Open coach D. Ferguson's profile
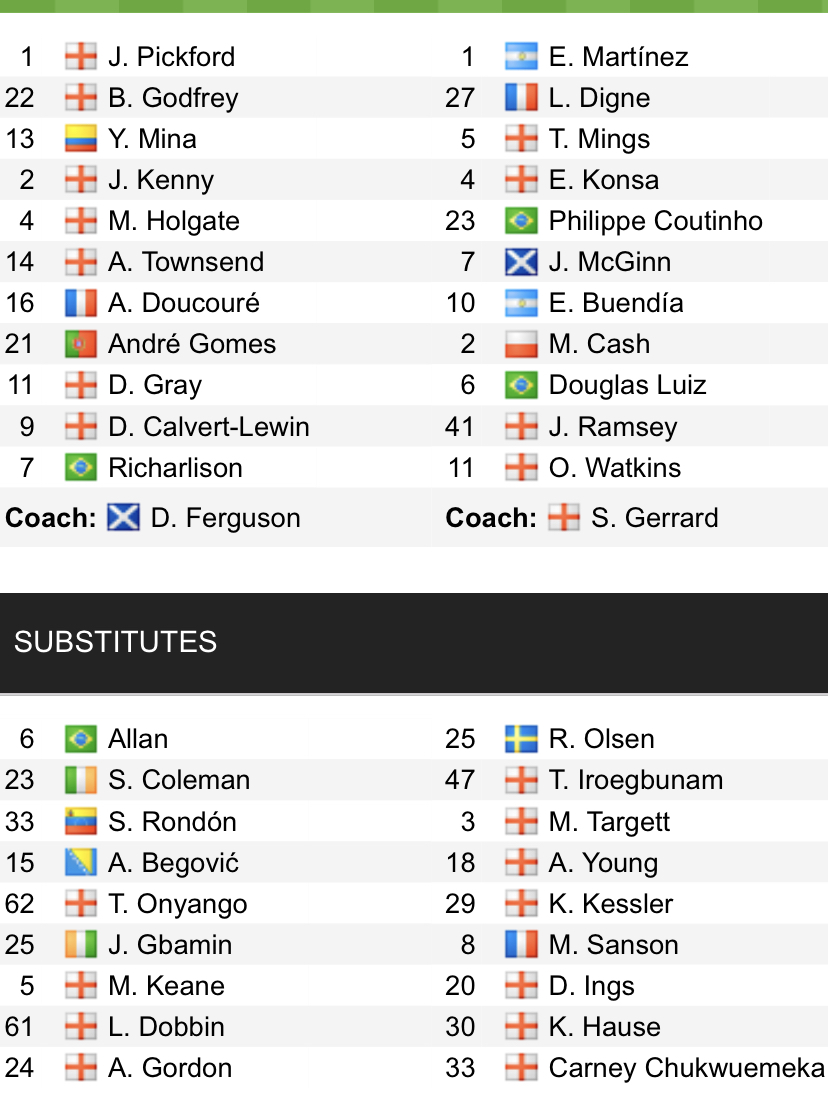 225,518
